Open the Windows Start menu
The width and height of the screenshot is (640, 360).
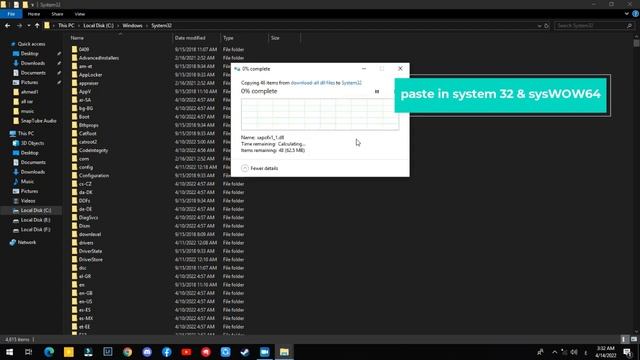[x=9, y=352]
